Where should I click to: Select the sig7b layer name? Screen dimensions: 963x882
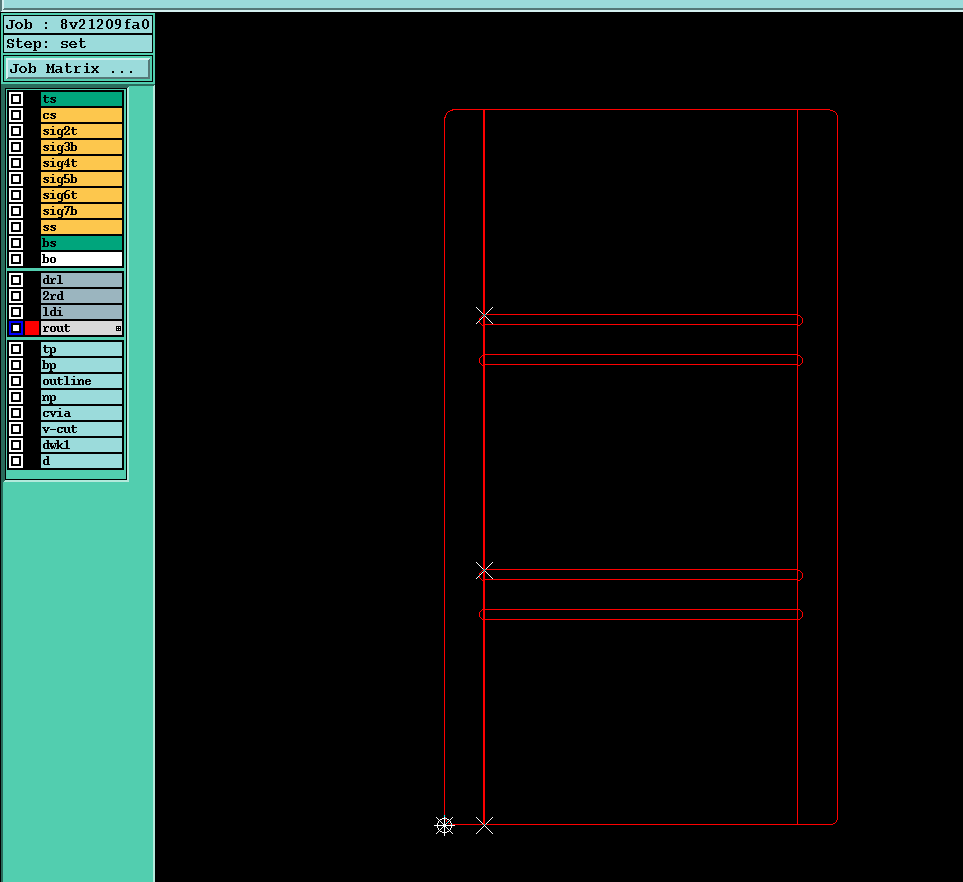click(82, 211)
